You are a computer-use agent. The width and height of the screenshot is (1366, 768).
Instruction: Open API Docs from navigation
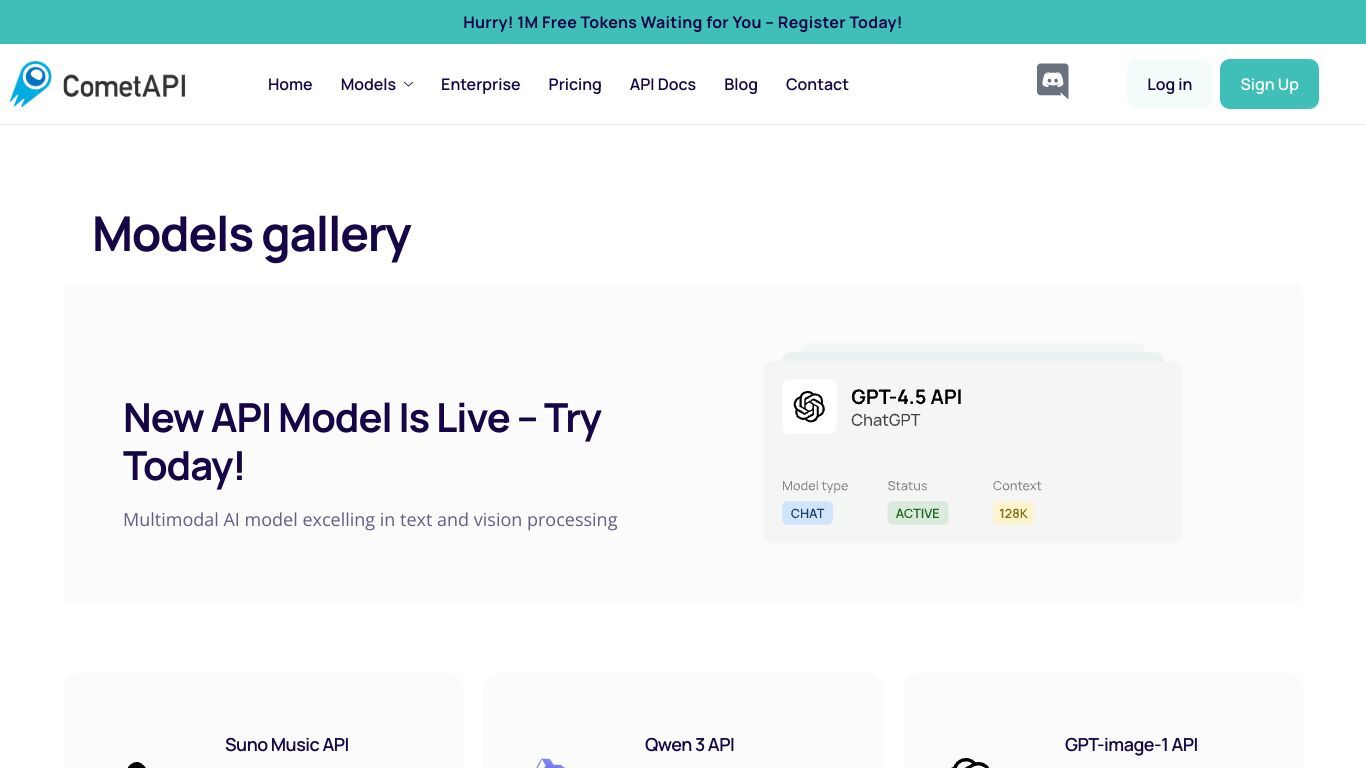click(663, 85)
